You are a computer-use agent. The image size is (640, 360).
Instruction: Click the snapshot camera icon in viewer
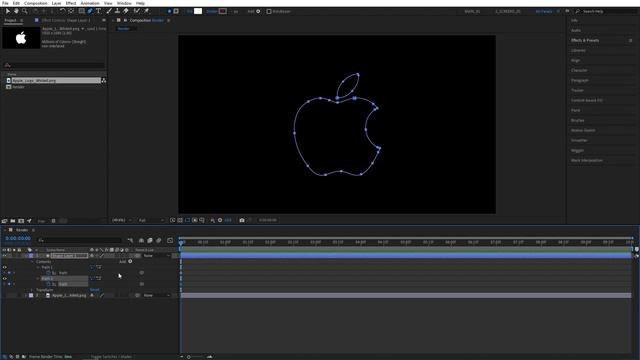[x=242, y=220]
